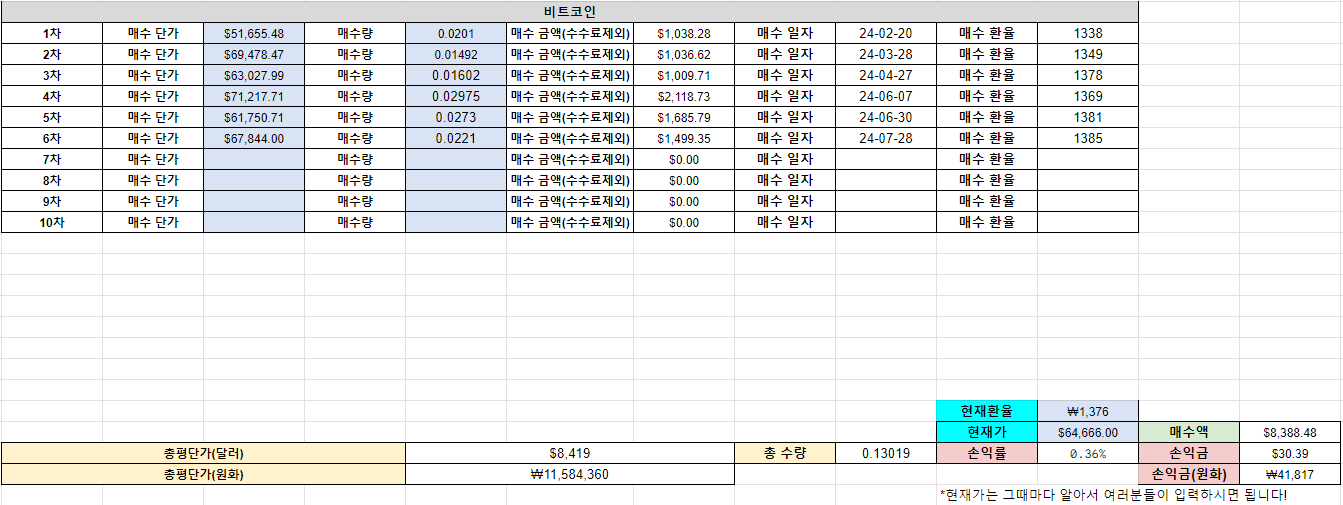Click purchase amount $1,036.62
Screen dimensions: 1343x505
coord(684,54)
